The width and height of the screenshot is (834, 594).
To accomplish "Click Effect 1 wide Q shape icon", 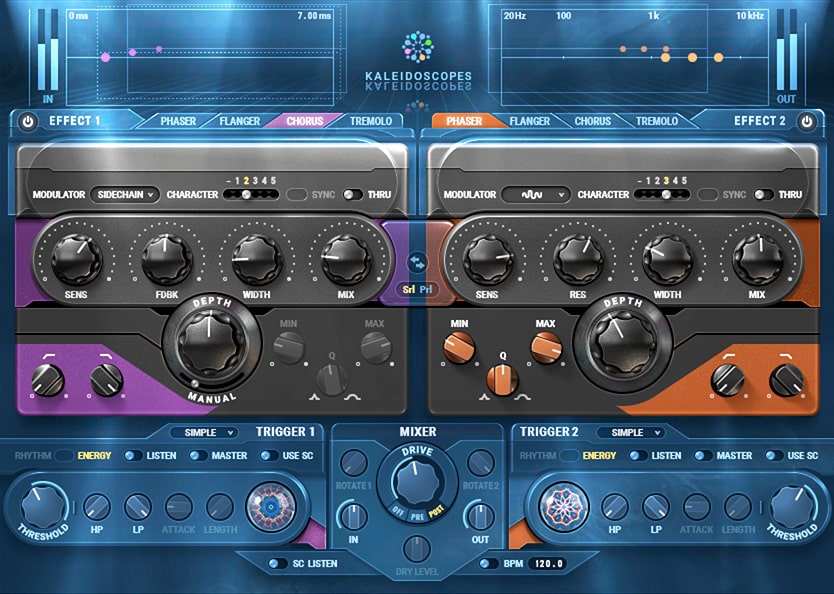I will 353,397.
